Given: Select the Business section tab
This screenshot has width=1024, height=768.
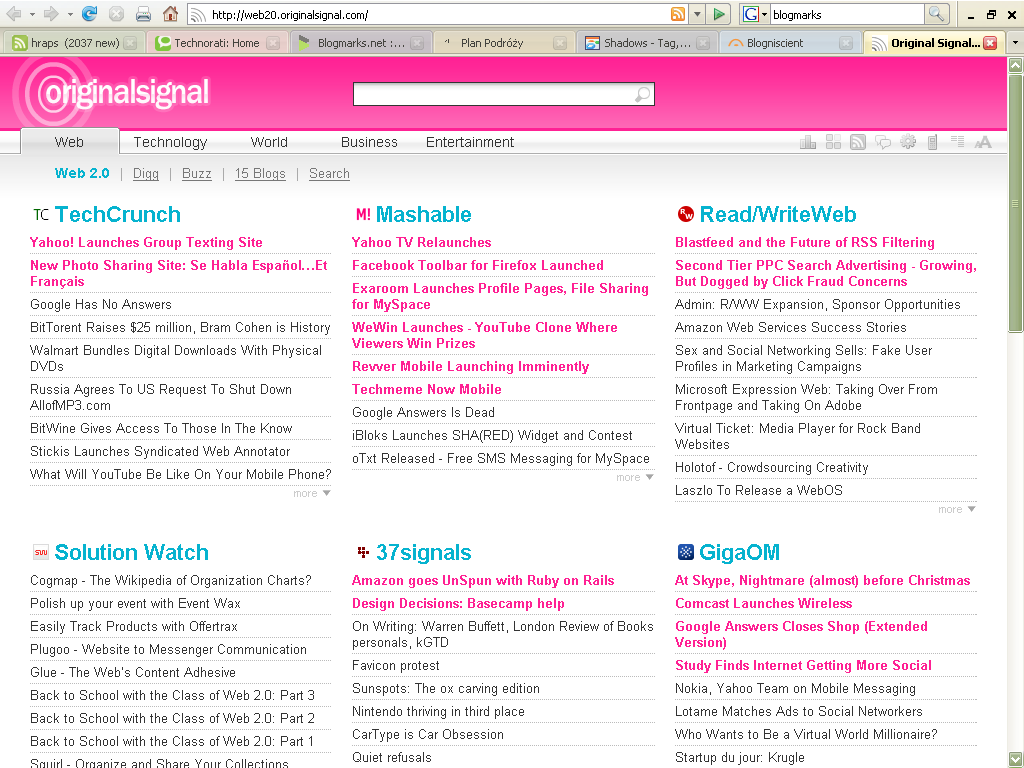Looking at the screenshot, I should [x=369, y=142].
